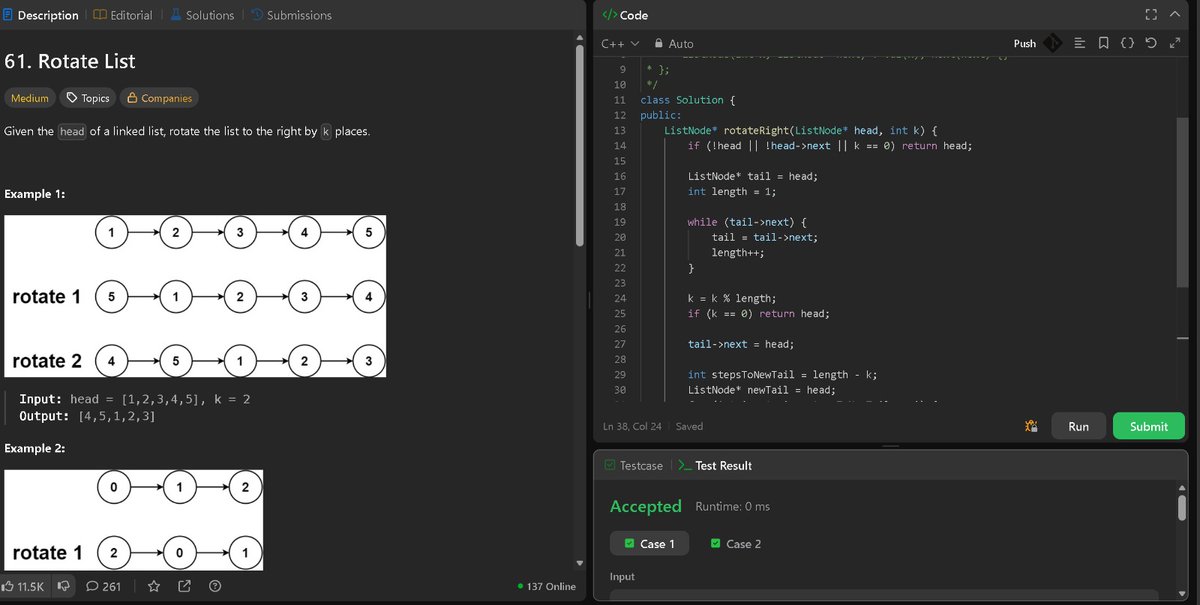This screenshot has width=1200, height=605.
Task: Open the Submissions tab
Action: coord(290,15)
